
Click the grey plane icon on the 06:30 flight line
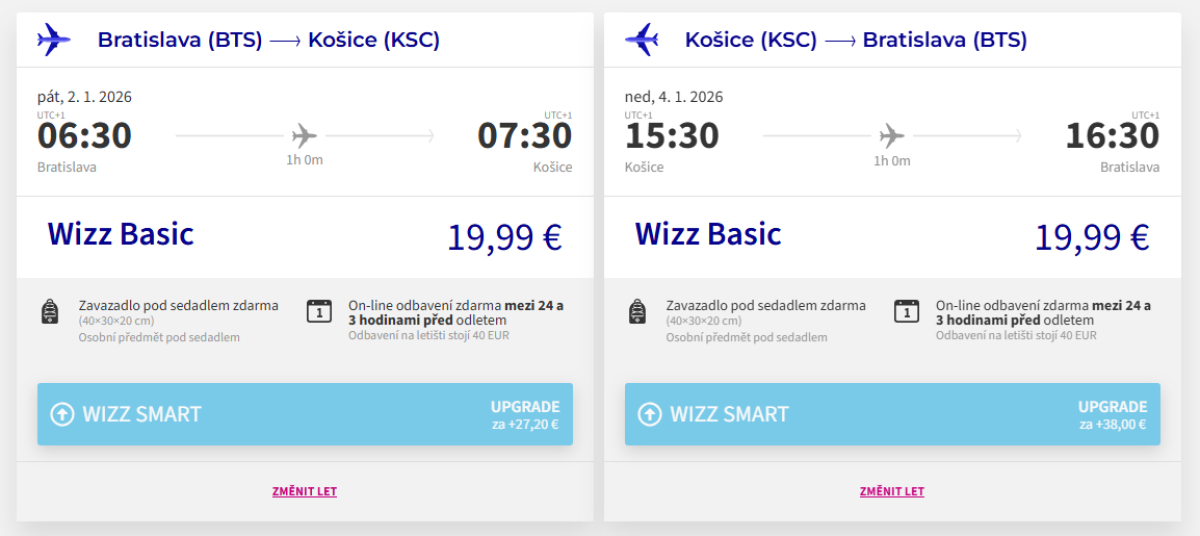click(304, 135)
